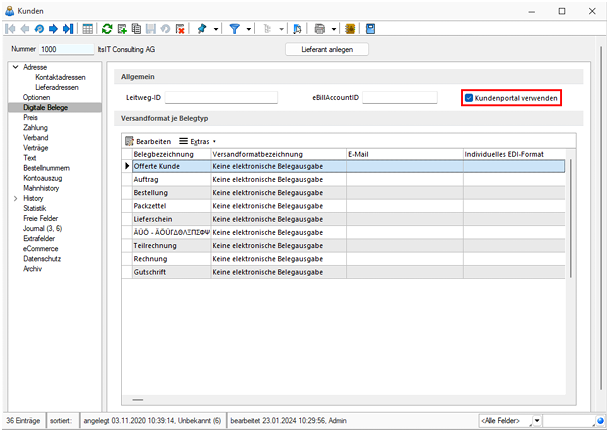Click into the Nummer field
The image size is (607, 430).
pos(67,49)
